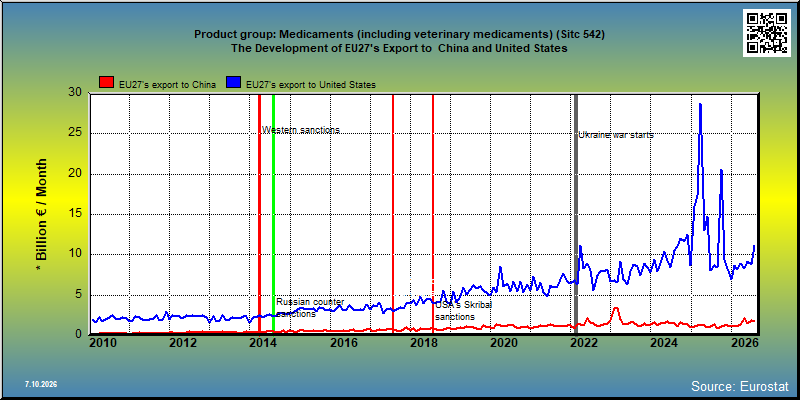This screenshot has width=800, height=400.
Task: Click the red China line bump in late 2022
Action: coord(616,309)
